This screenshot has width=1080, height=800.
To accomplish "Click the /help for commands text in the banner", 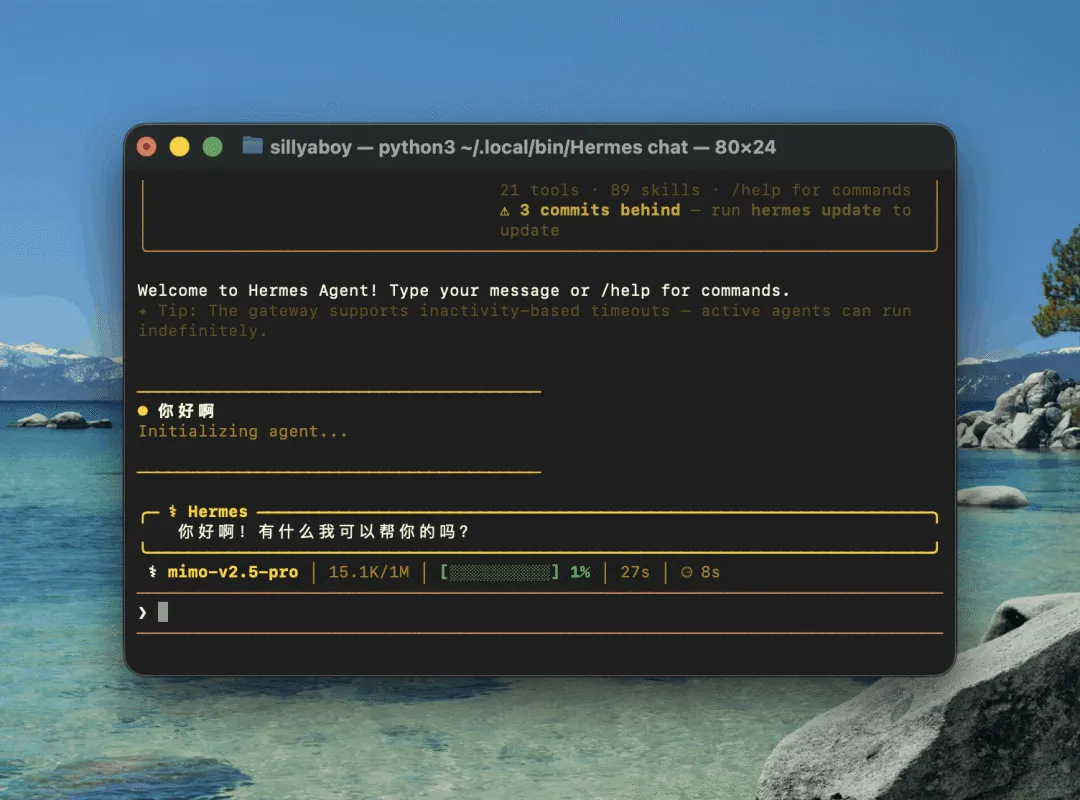I will click(x=821, y=190).
